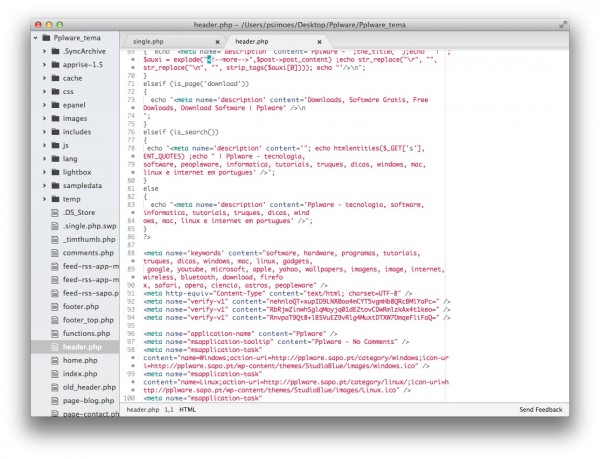Click the .SyncArchive folder icon

coord(55,51)
